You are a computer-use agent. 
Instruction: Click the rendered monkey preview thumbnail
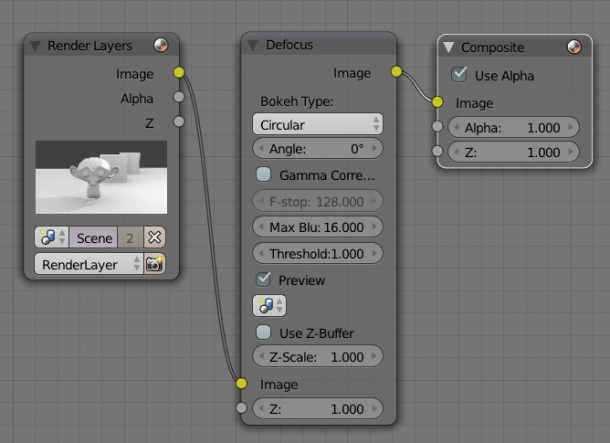(101, 178)
